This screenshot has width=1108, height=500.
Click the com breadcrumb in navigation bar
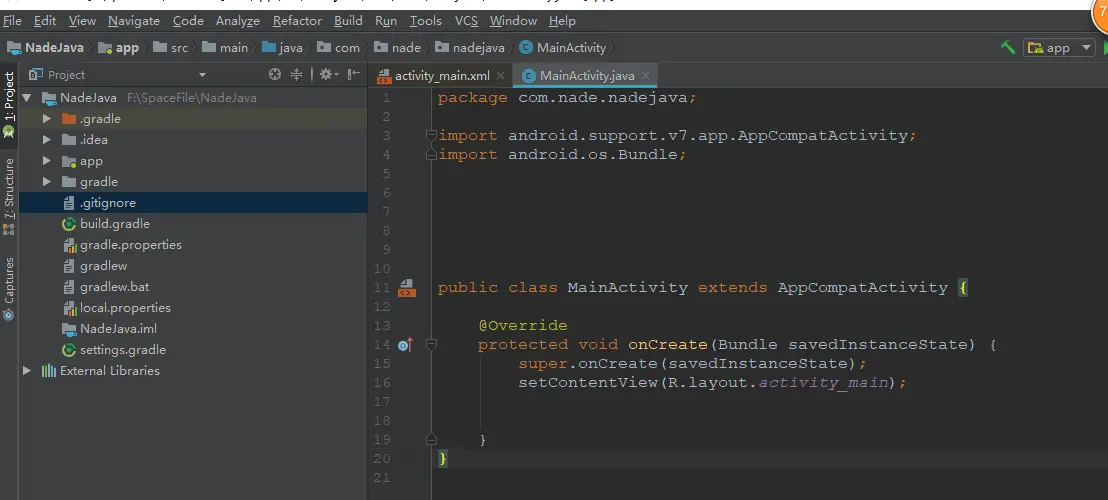click(338, 48)
